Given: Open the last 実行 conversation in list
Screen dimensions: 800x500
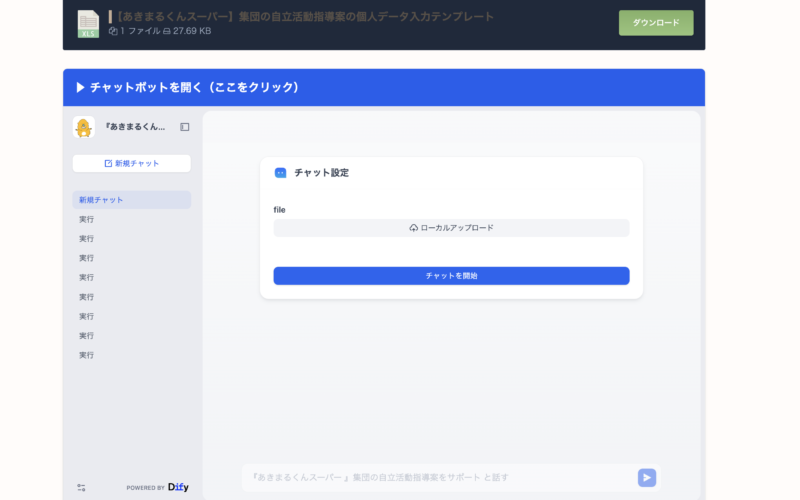Looking at the screenshot, I should [87, 355].
